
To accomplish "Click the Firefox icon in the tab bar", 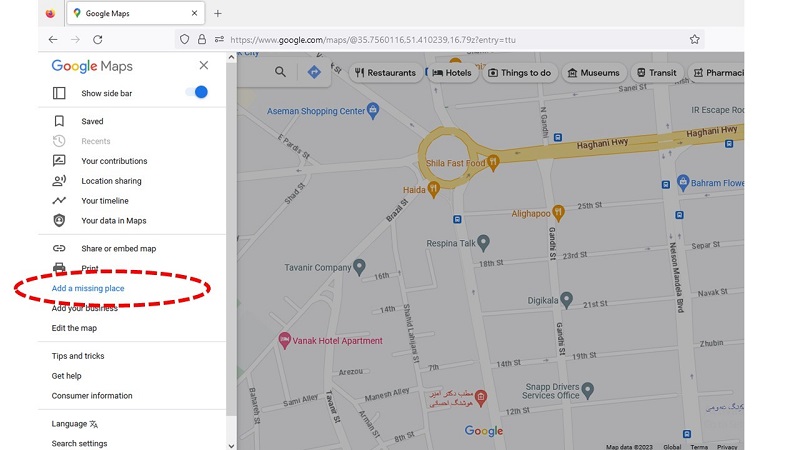I will (x=50, y=13).
